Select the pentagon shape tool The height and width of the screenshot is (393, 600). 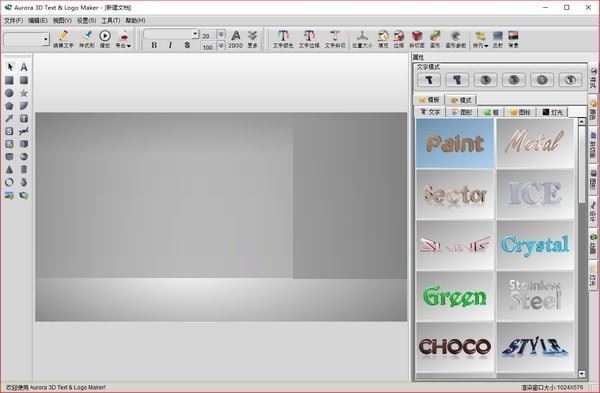[10, 106]
